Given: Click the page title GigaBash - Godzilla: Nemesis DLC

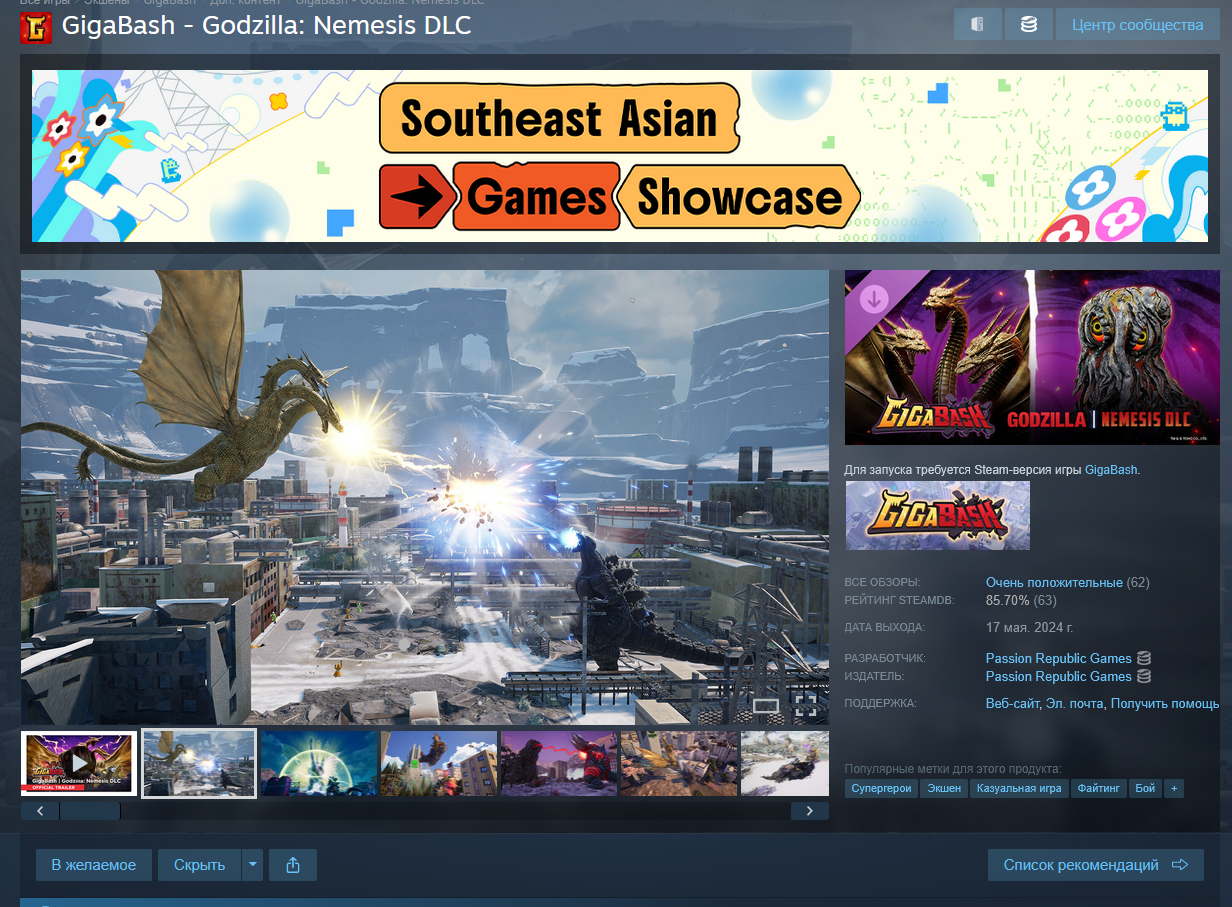Looking at the screenshot, I should tap(266, 25).
